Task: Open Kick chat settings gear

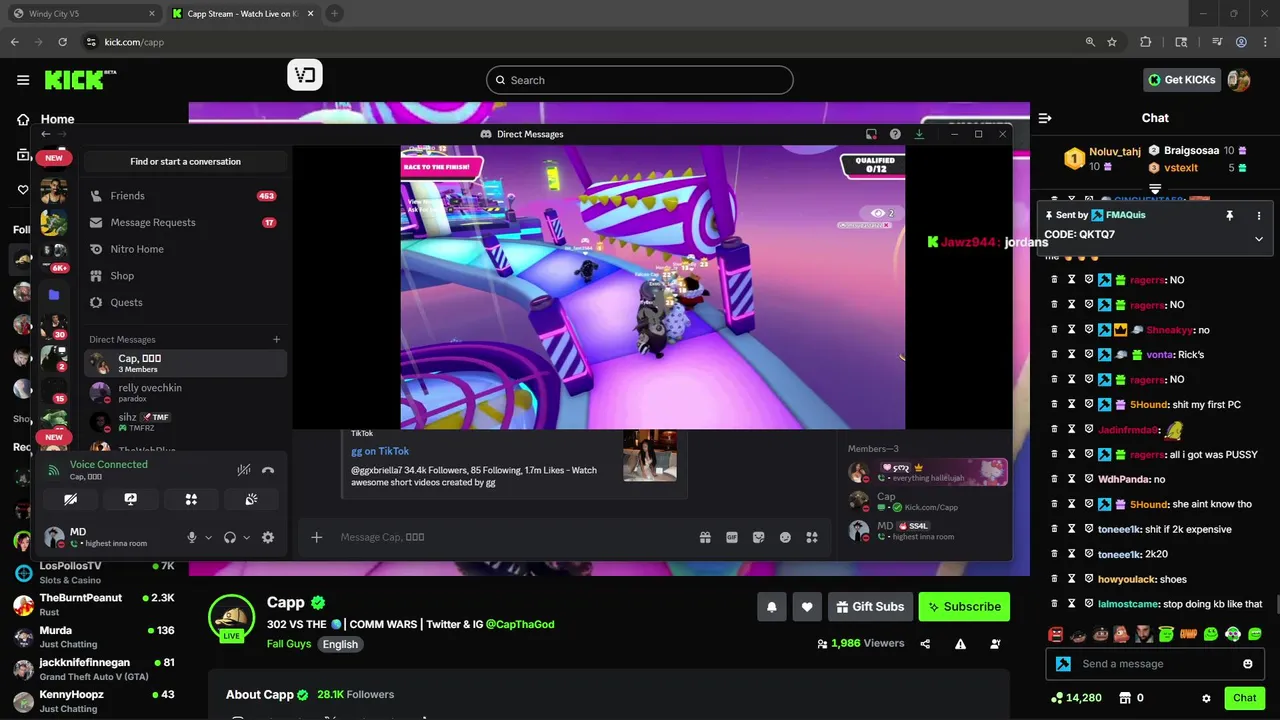Action: click(1206, 698)
